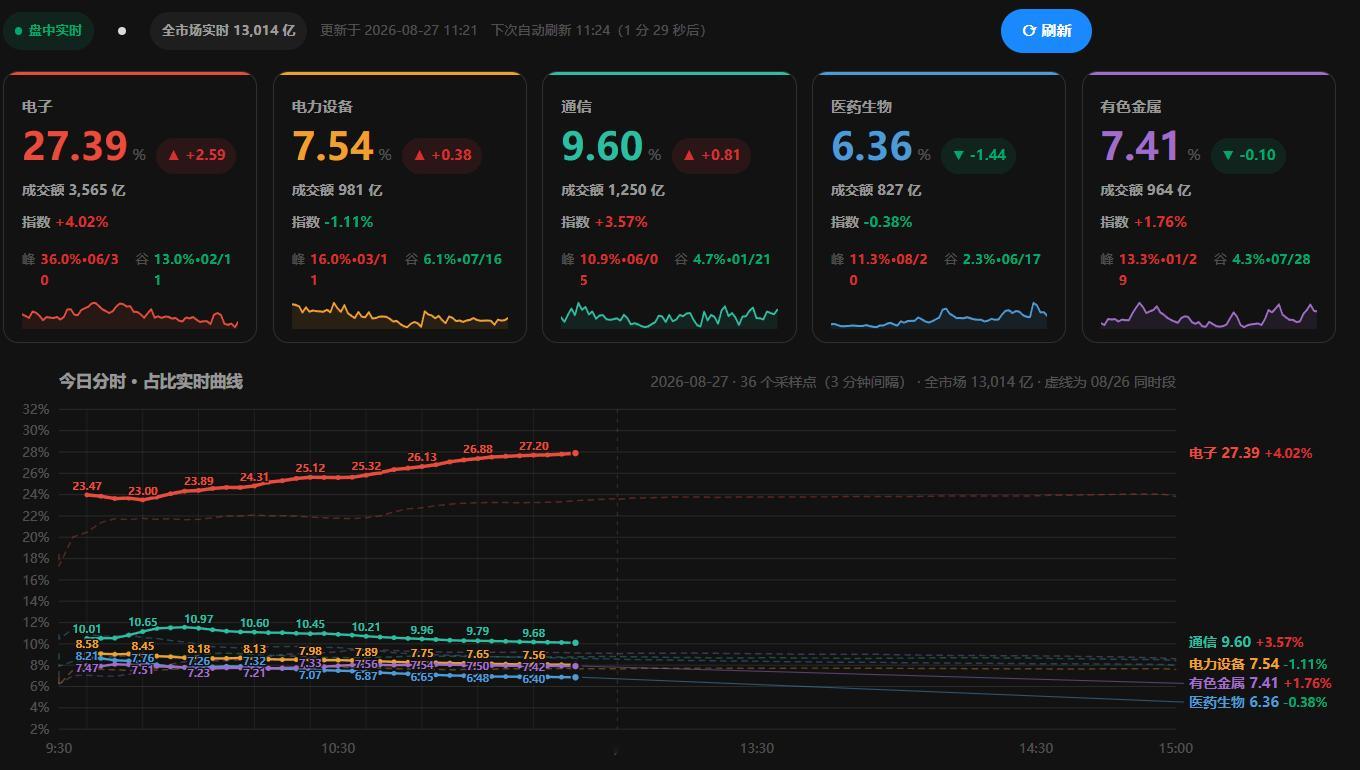This screenshot has width=1360, height=770.
Task: Click the 通信 card sparkline chart
Action: [669, 315]
